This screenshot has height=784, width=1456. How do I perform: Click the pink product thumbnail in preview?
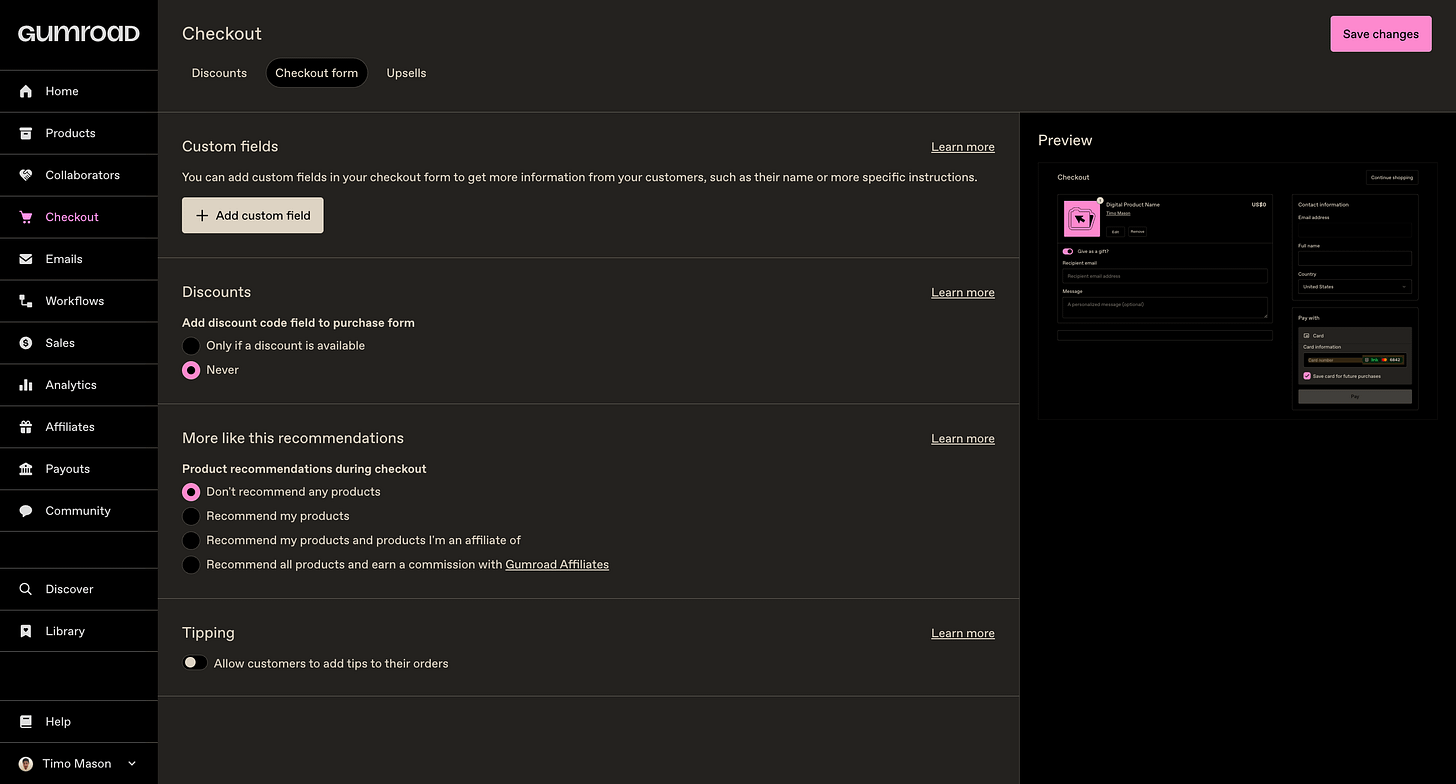pos(1082,219)
